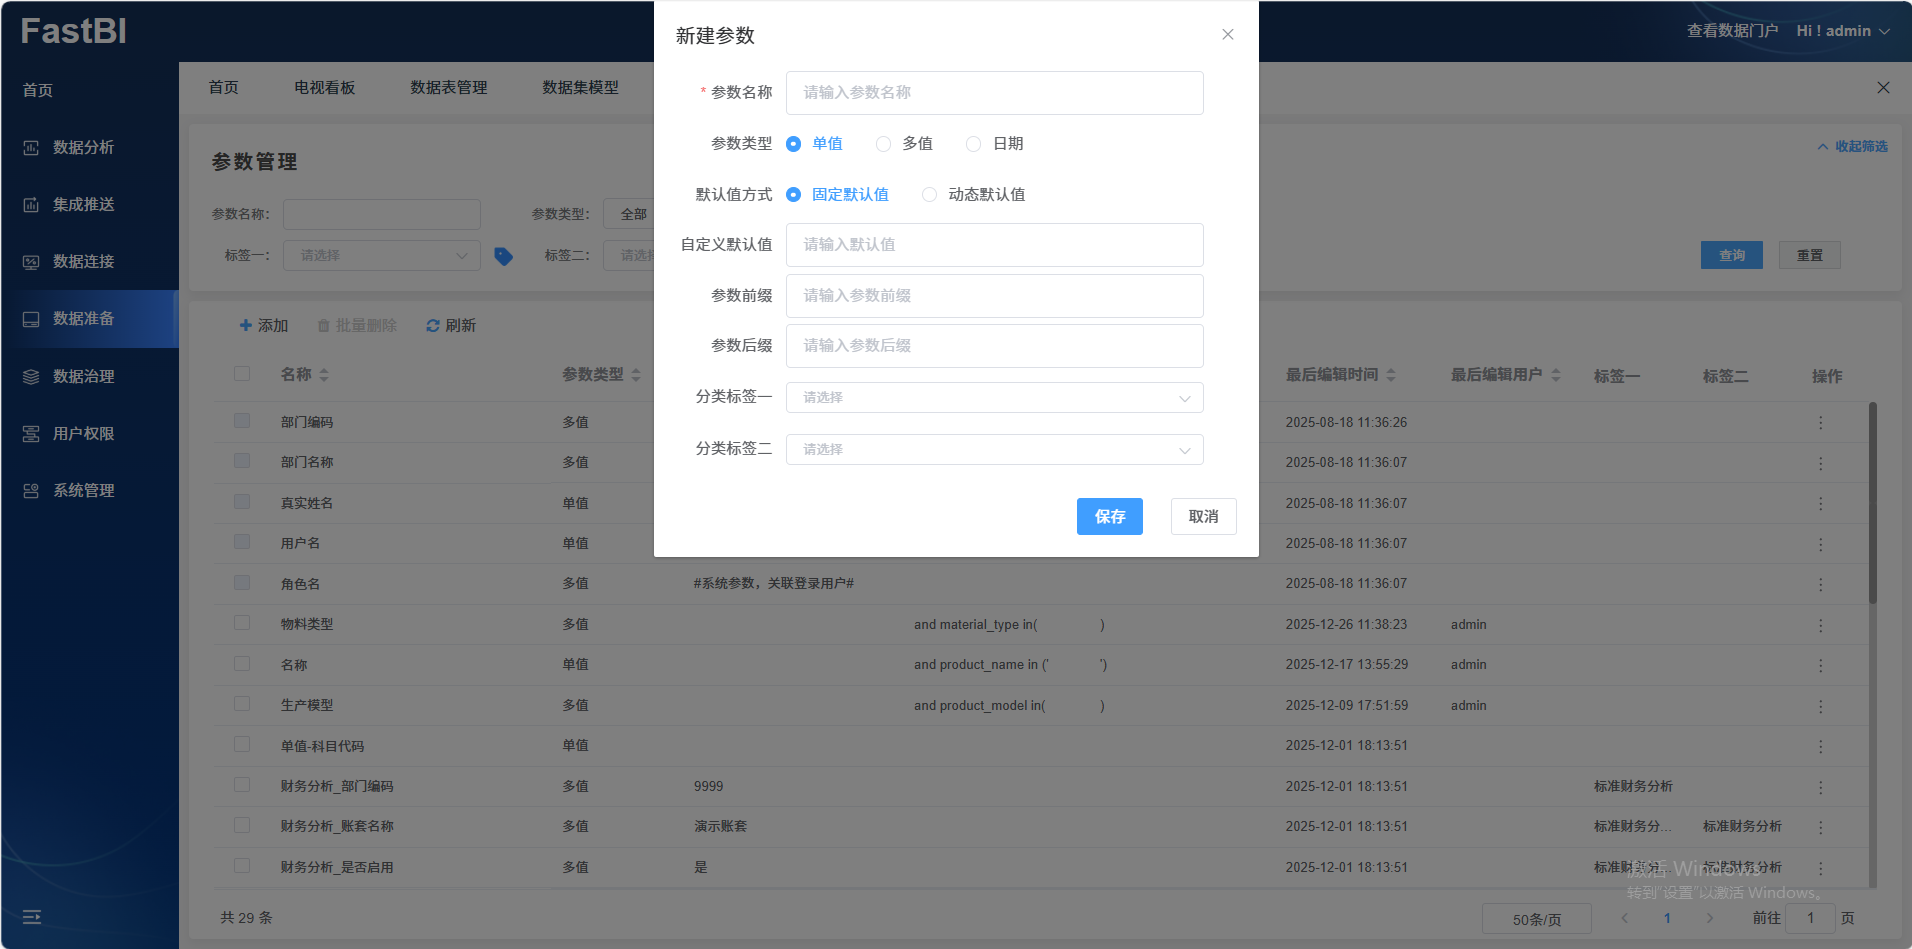Open the 分类标签二 dropdown

[x=994, y=450]
